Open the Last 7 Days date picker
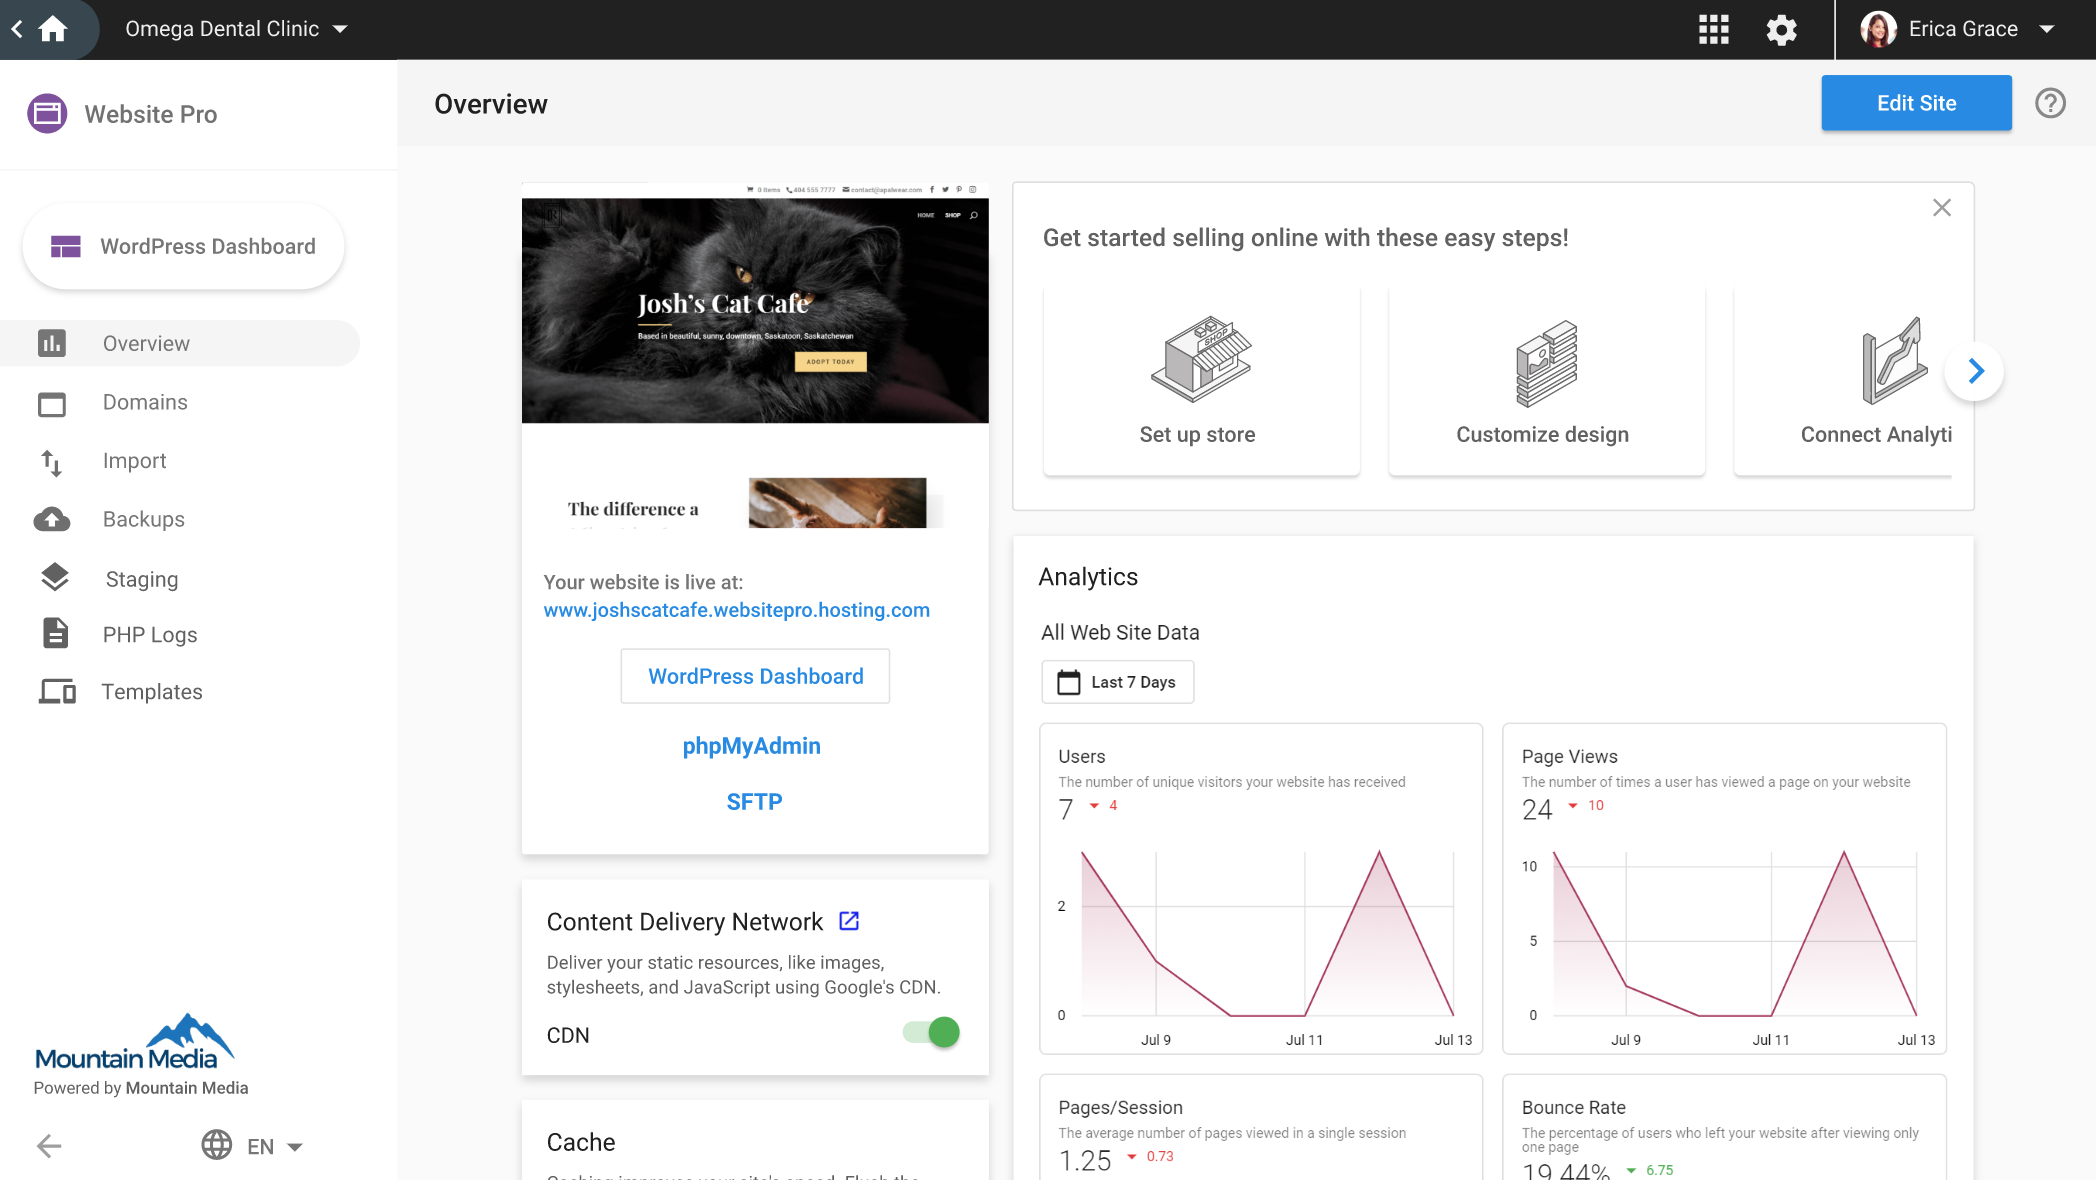 [1117, 682]
